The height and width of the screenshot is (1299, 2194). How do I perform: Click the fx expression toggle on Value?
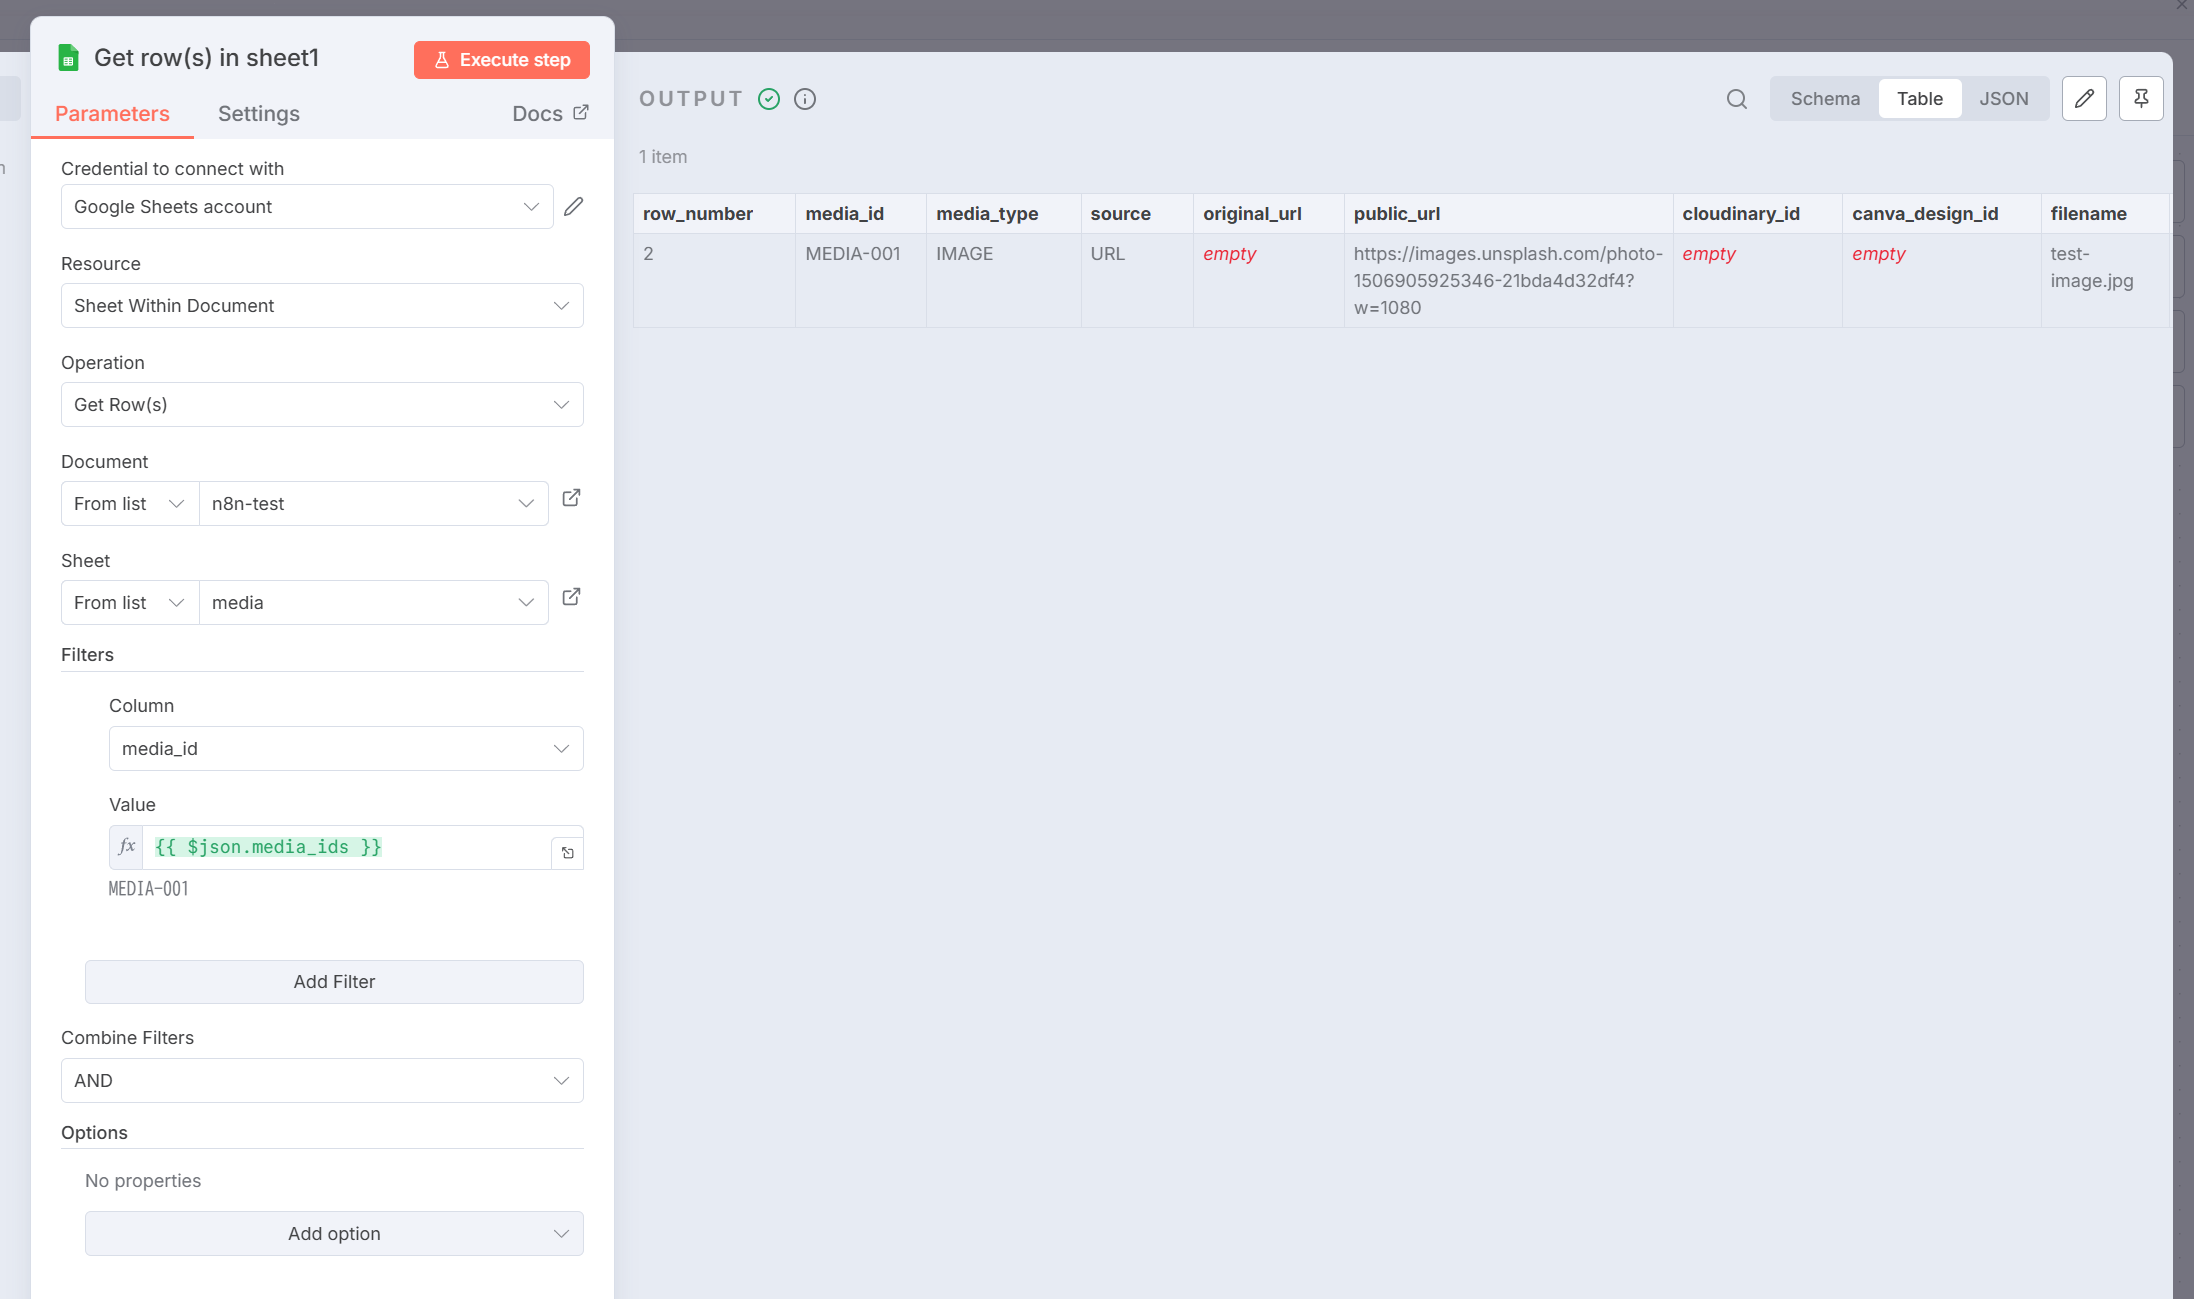coord(127,847)
